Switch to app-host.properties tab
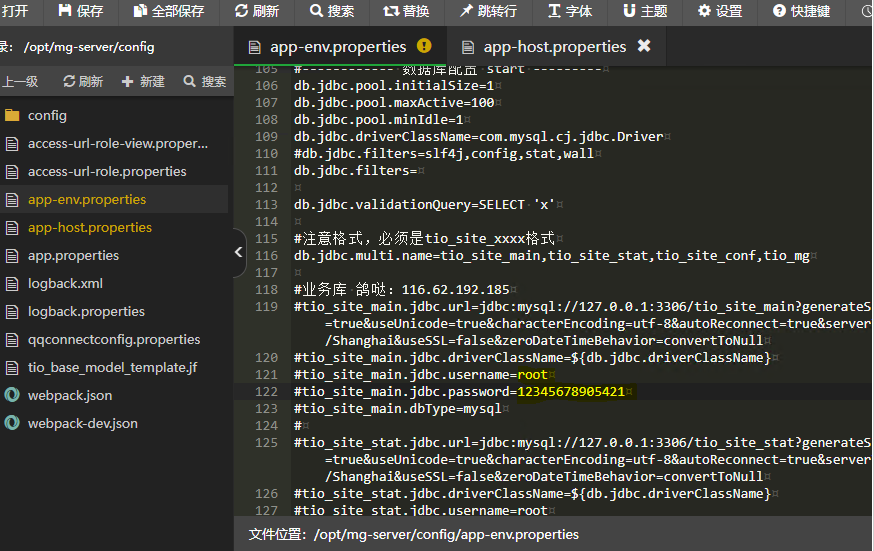This screenshot has height=551, width=874. [x=555, y=47]
